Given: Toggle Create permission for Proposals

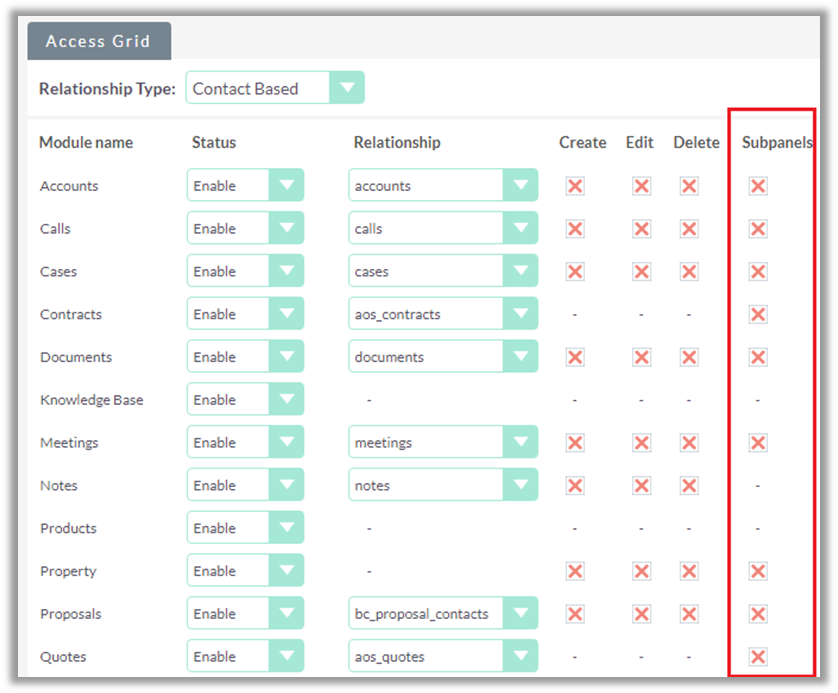Looking at the screenshot, I should 575,614.
